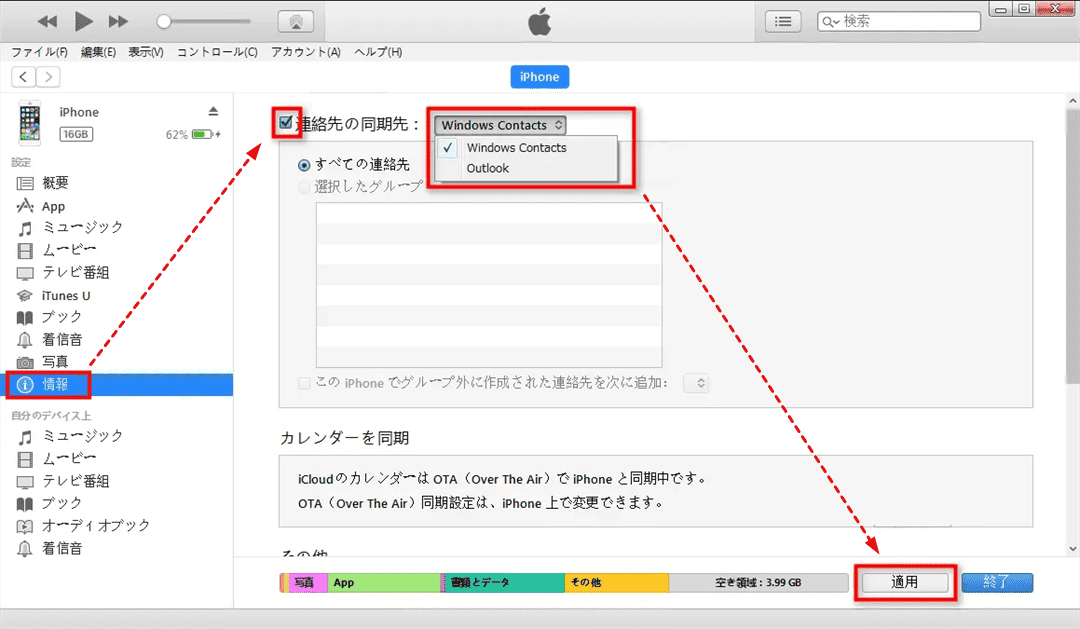Click the empty contact groups list box
1080x629 pixels.
[488, 285]
